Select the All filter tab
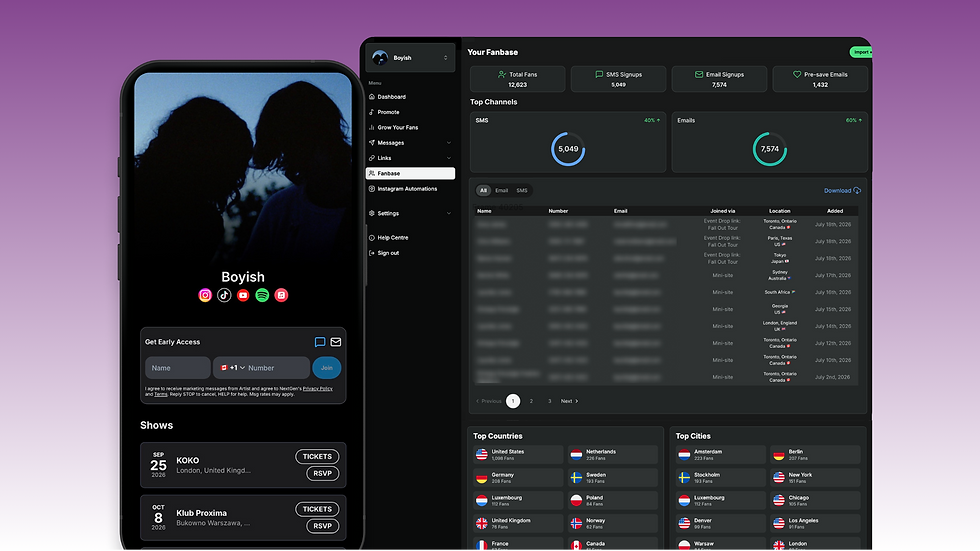The height and width of the screenshot is (551, 980). click(483, 191)
